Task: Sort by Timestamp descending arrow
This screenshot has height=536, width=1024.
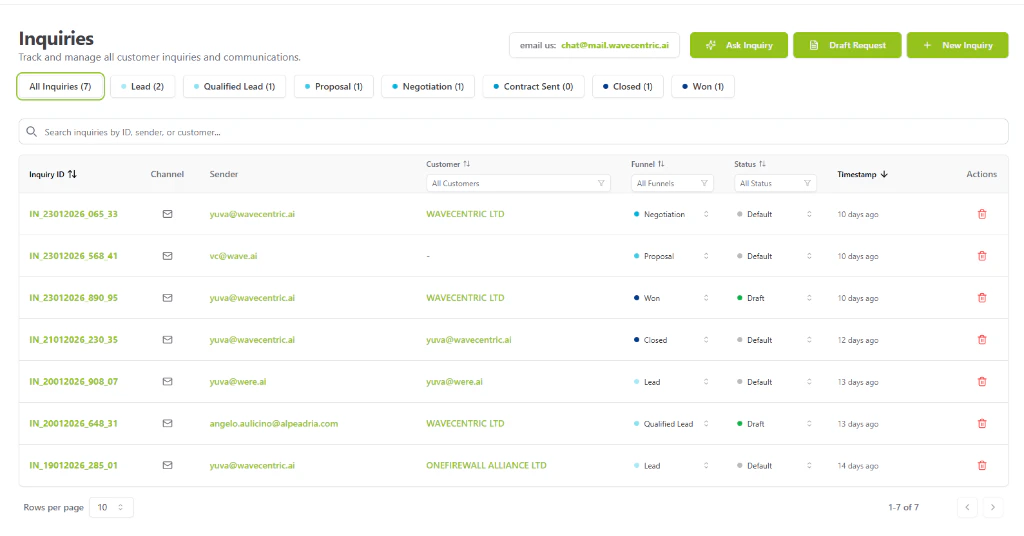Action: [884, 174]
